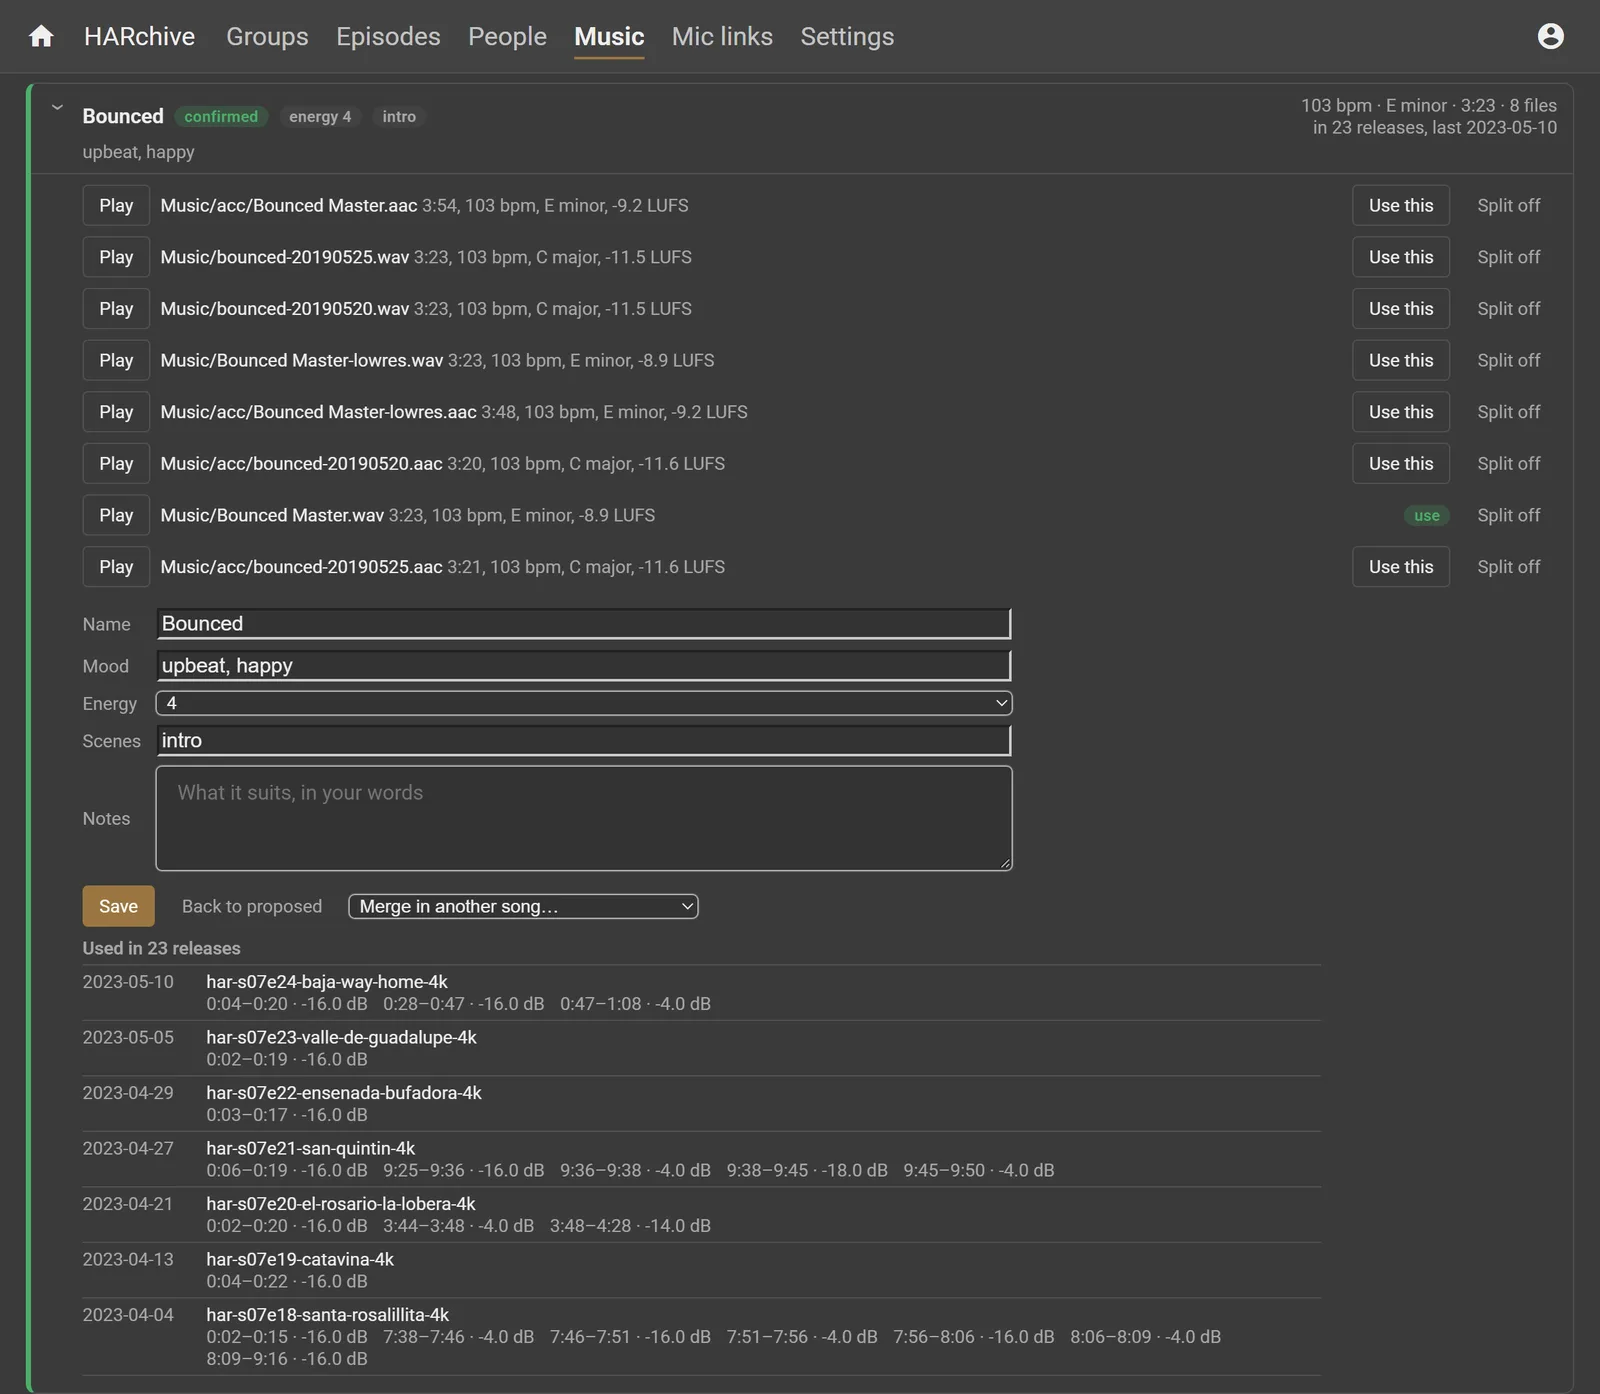Viewport: 1600px width, 1394px height.
Task: Click Back to proposed
Action: tap(252, 906)
